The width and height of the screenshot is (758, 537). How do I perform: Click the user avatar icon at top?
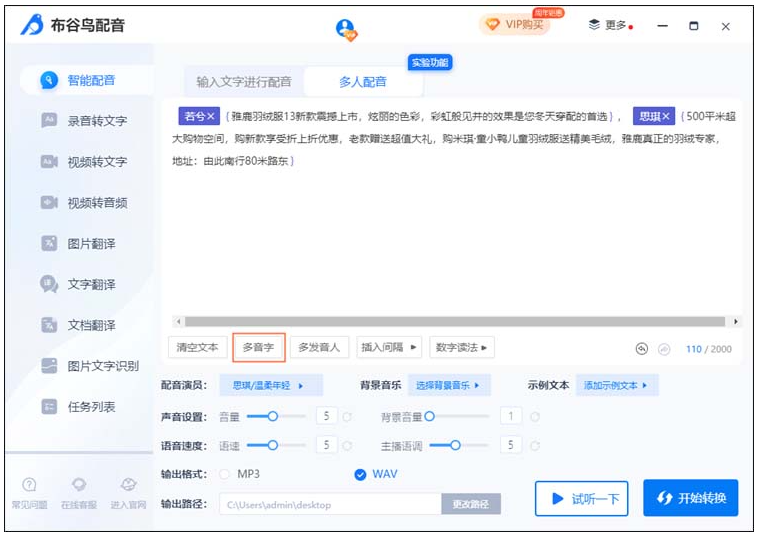coord(346,29)
